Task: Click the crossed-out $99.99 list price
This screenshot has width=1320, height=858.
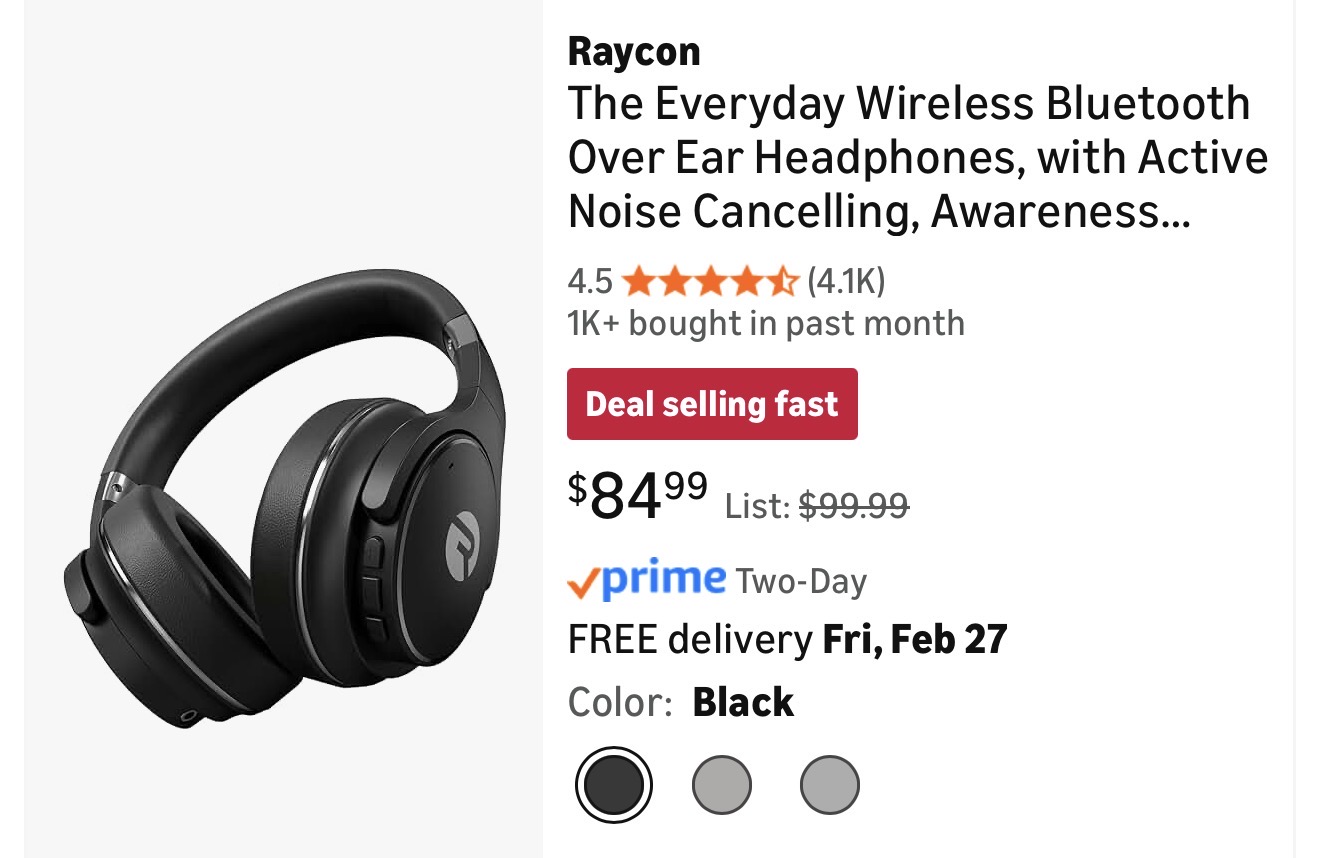Action: point(853,506)
